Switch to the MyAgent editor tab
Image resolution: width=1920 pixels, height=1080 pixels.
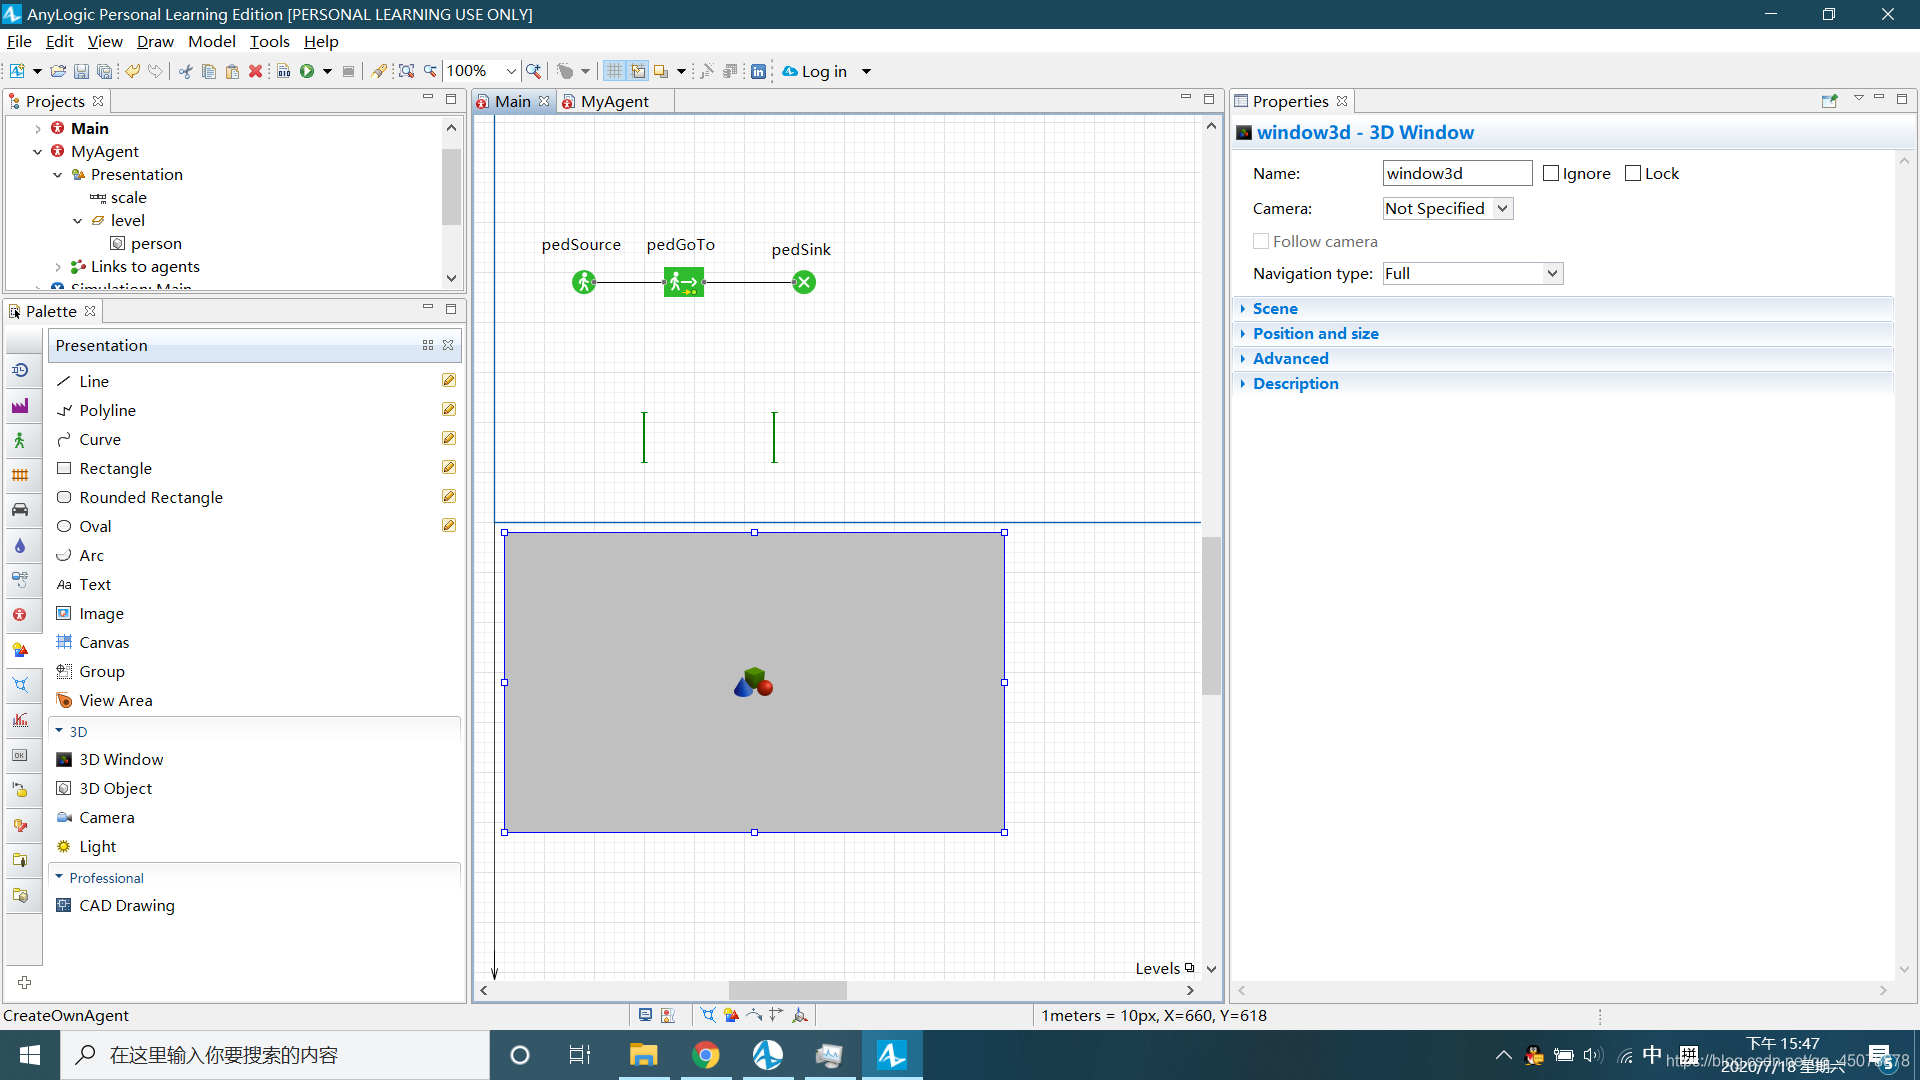(x=613, y=101)
